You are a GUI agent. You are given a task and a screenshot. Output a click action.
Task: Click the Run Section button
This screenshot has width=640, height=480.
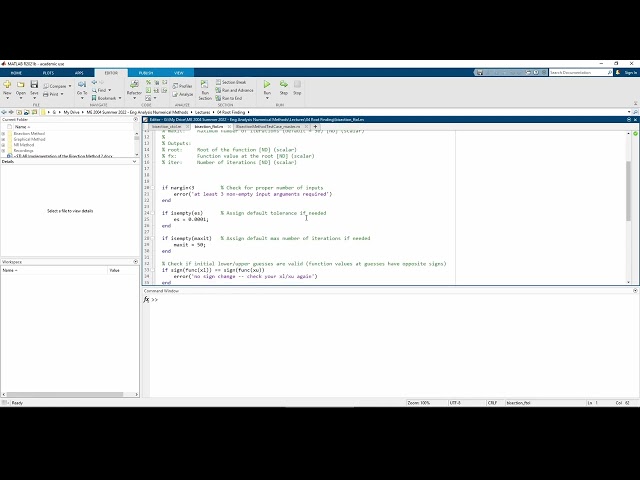[x=205, y=90]
